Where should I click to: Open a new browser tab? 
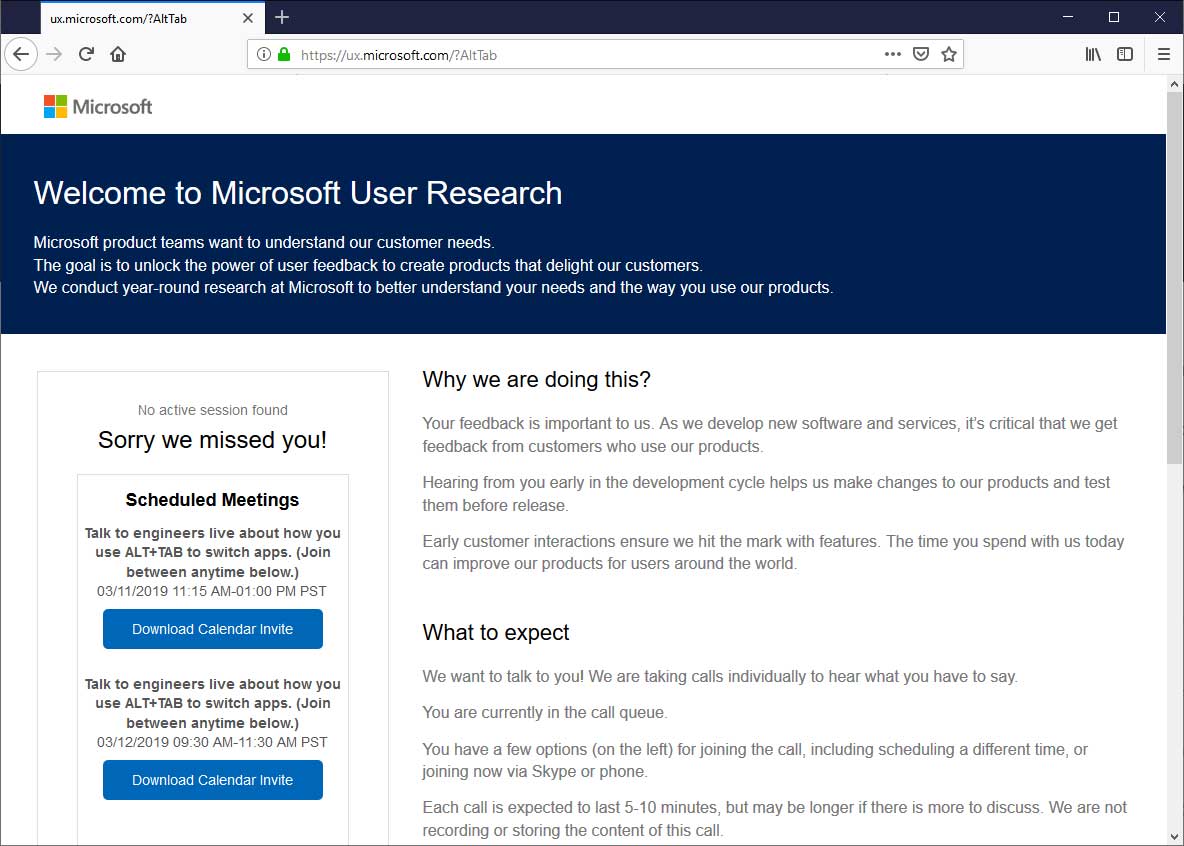(x=282, y=17)
